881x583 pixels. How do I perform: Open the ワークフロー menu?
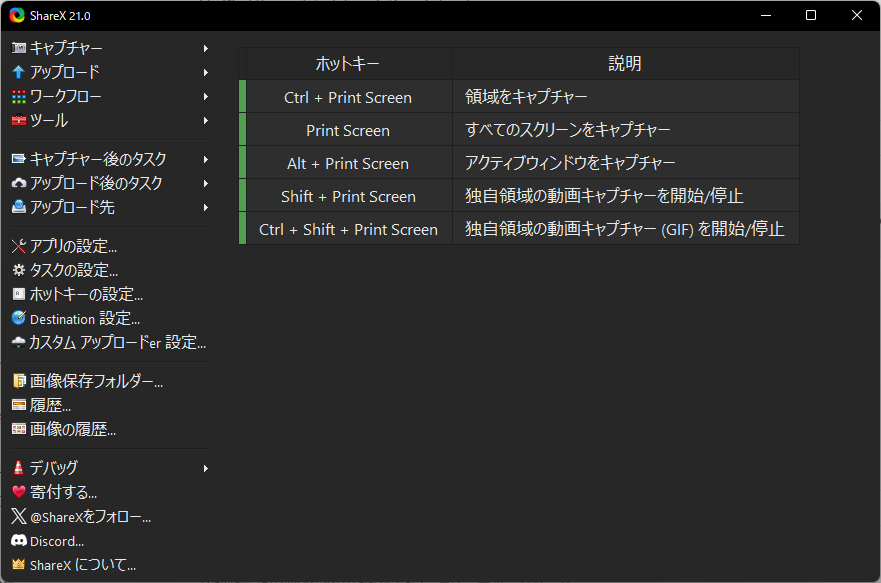tap(111, 97)
